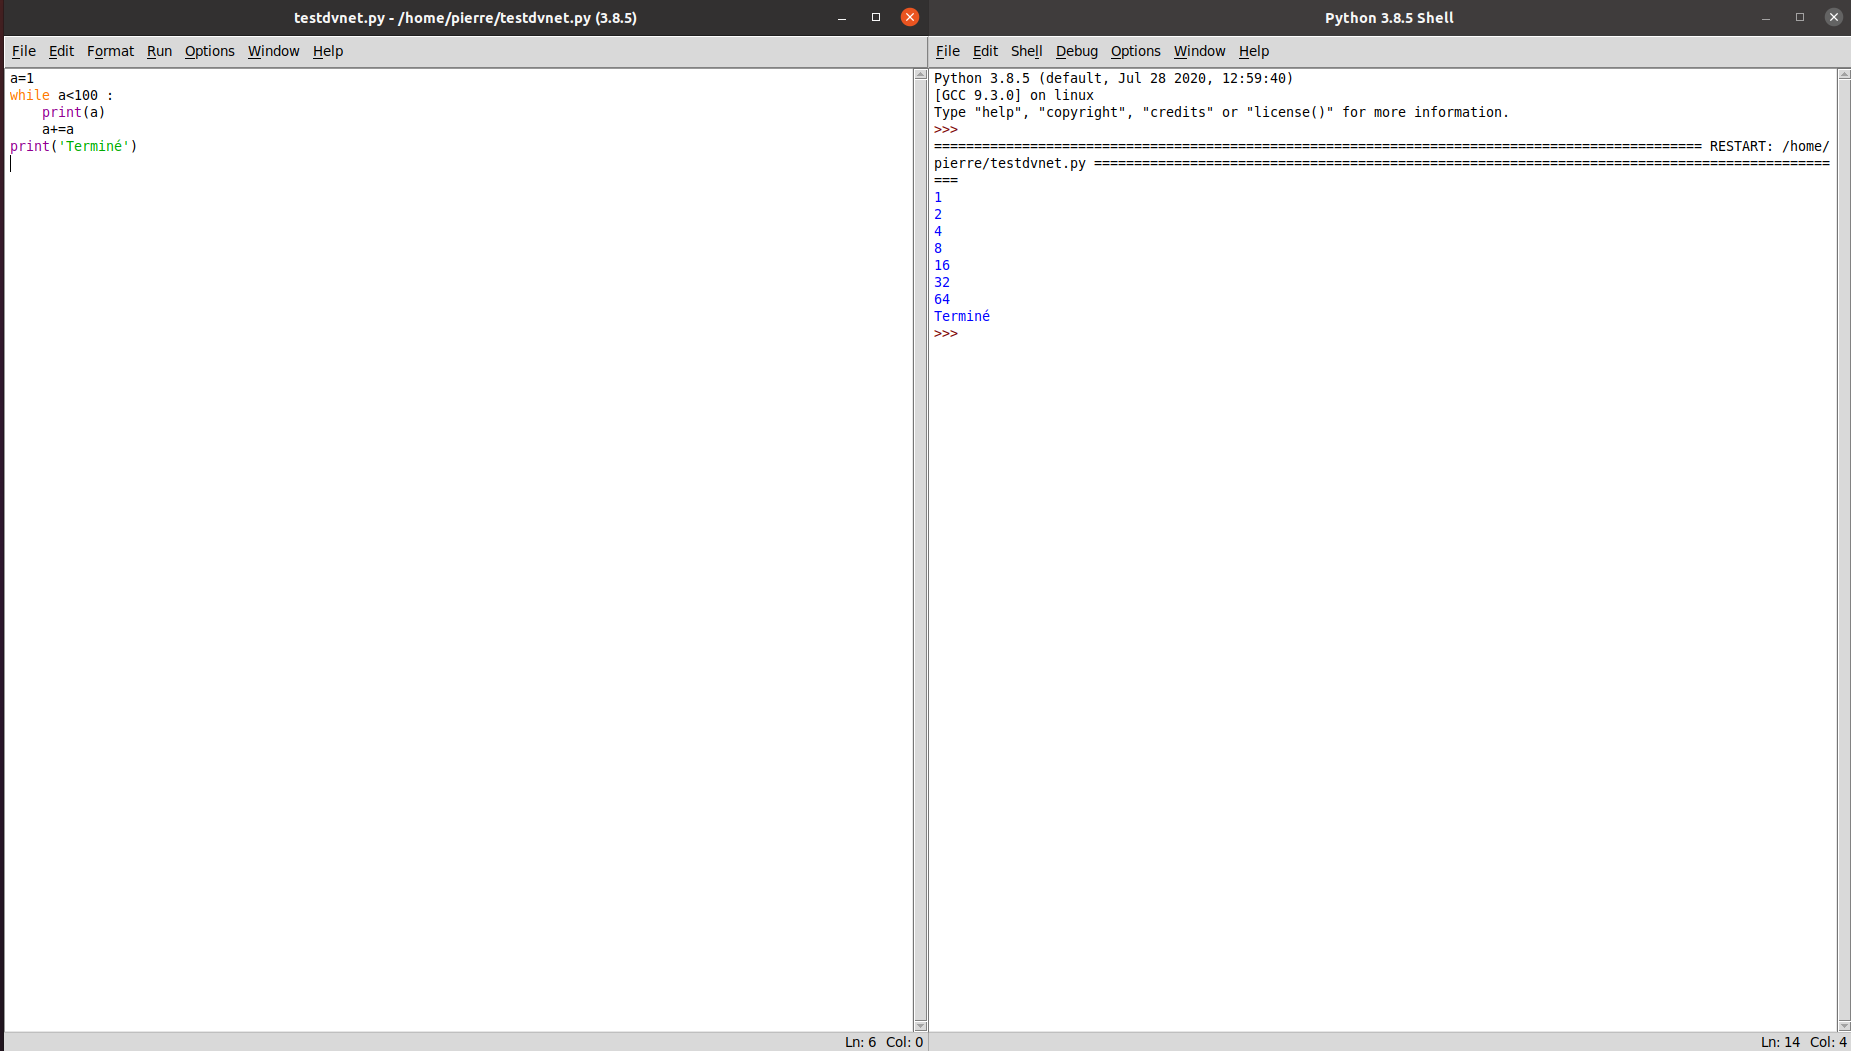Click the last '>>>' prompt in shell

[x=946, y=333]
